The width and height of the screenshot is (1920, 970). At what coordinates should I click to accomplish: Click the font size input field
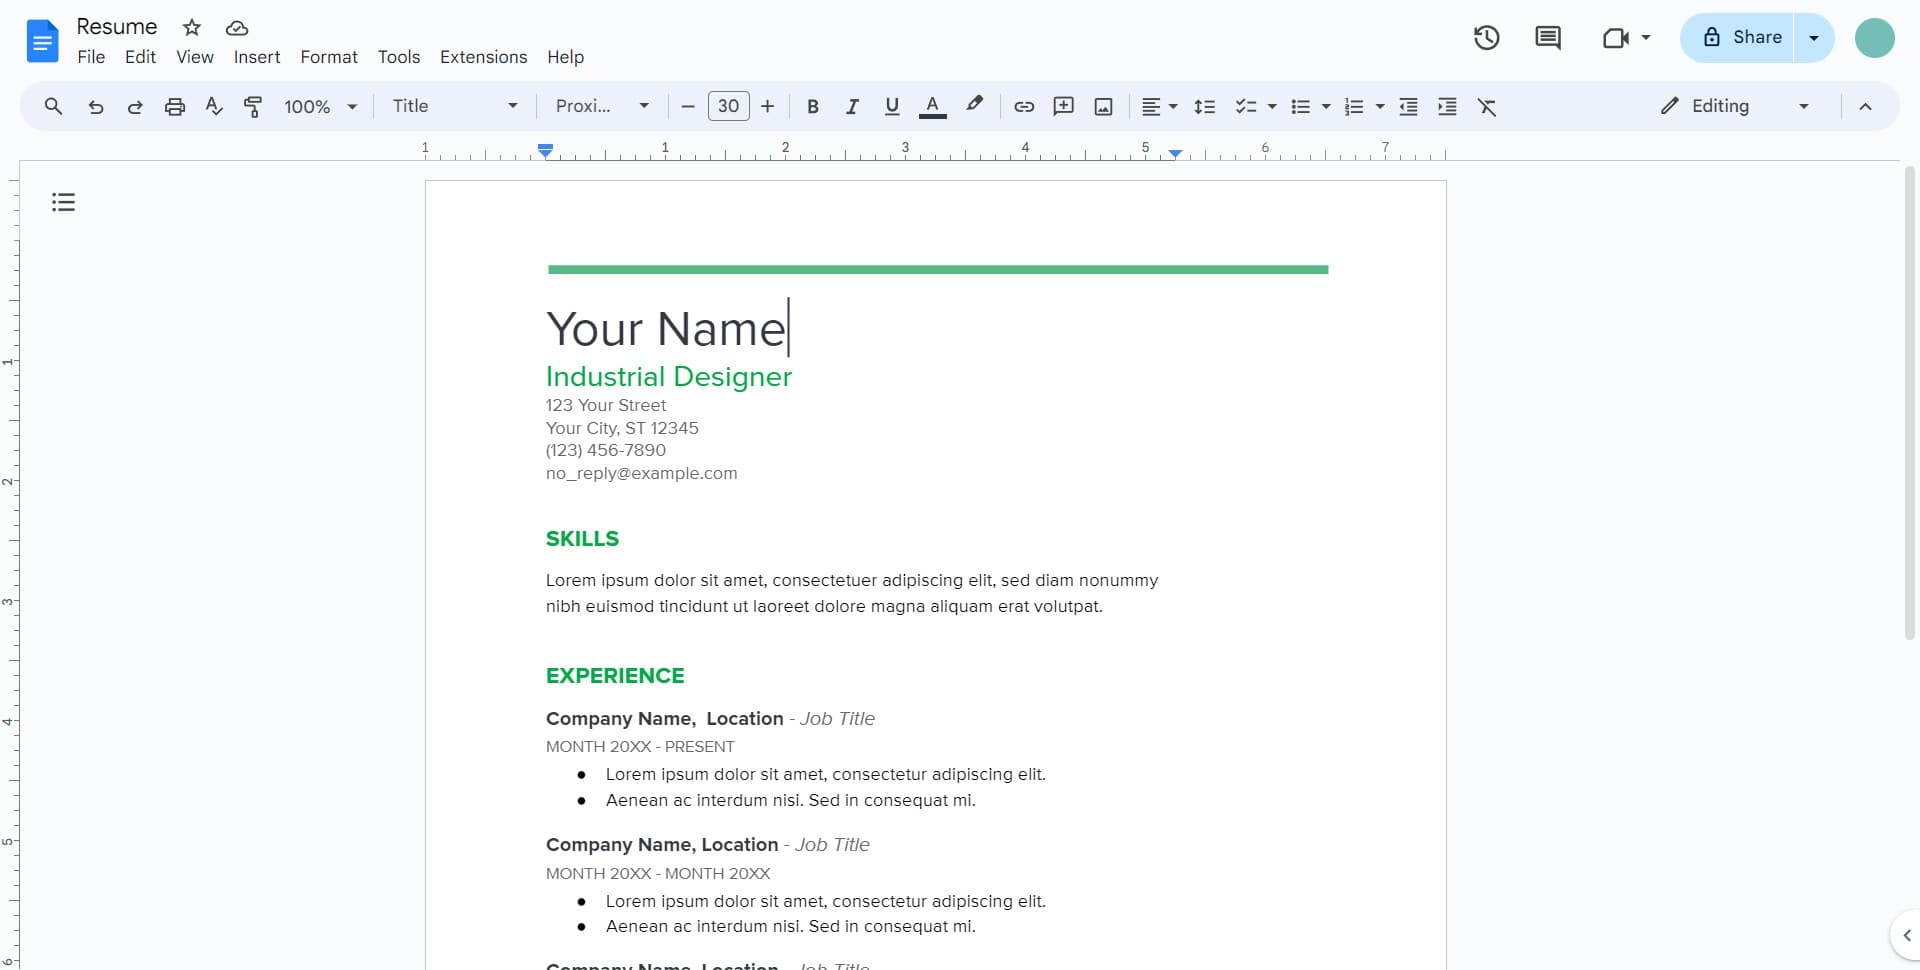[728, 106]
